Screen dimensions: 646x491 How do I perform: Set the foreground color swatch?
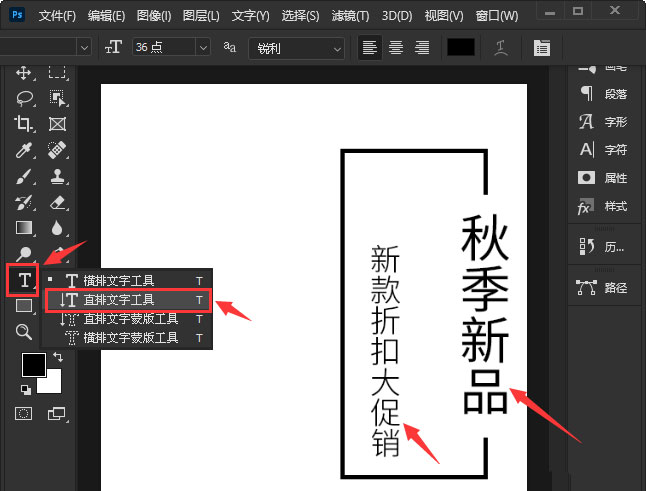(33, 365)
